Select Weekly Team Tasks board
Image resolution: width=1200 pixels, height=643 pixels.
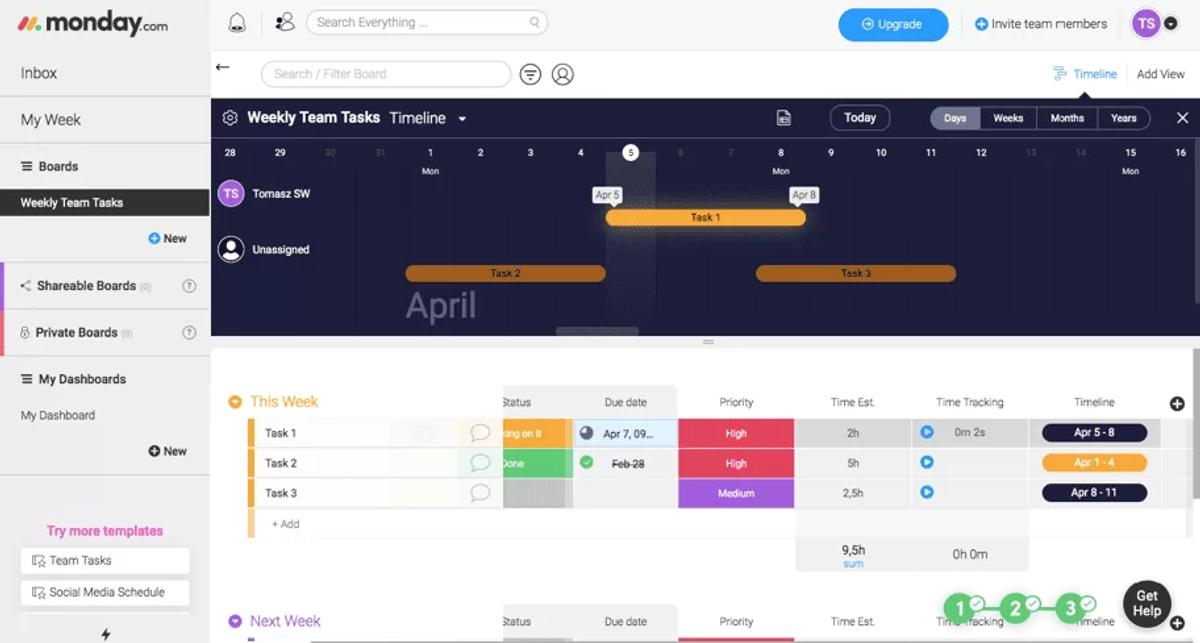pos(105,203)
